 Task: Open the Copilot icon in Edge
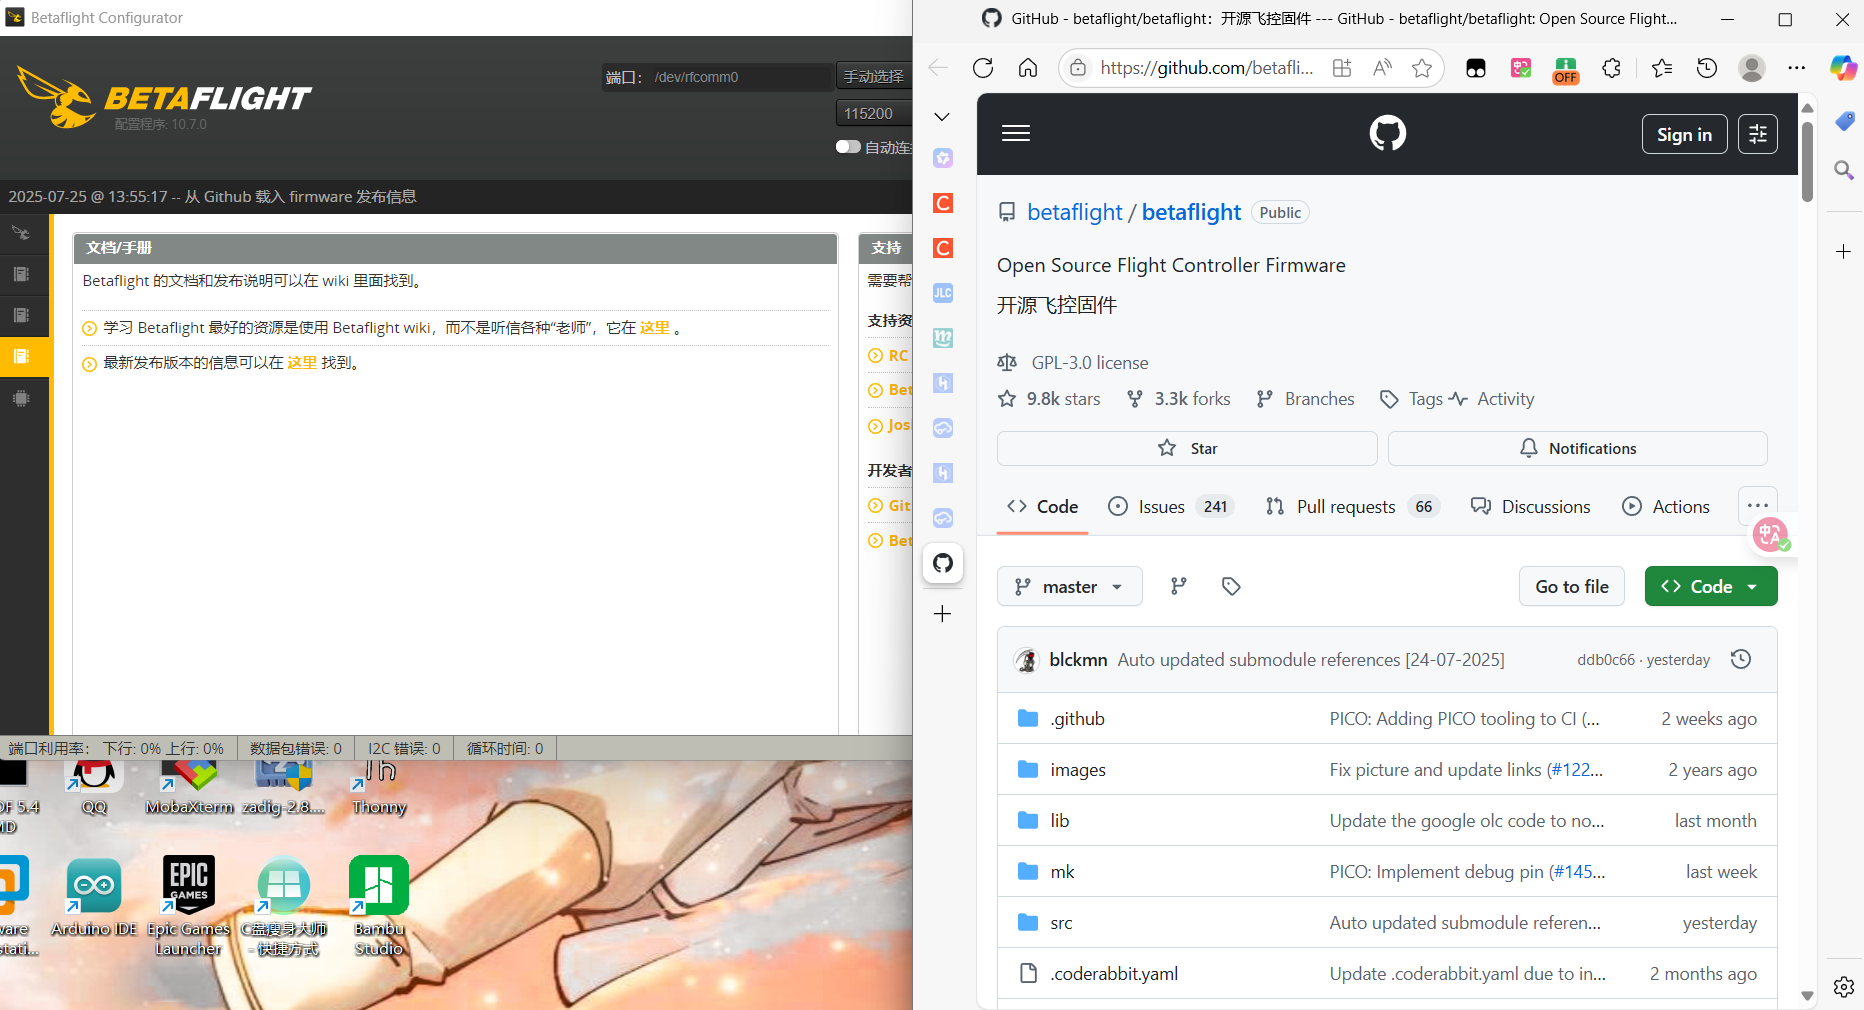point(1843,68)
